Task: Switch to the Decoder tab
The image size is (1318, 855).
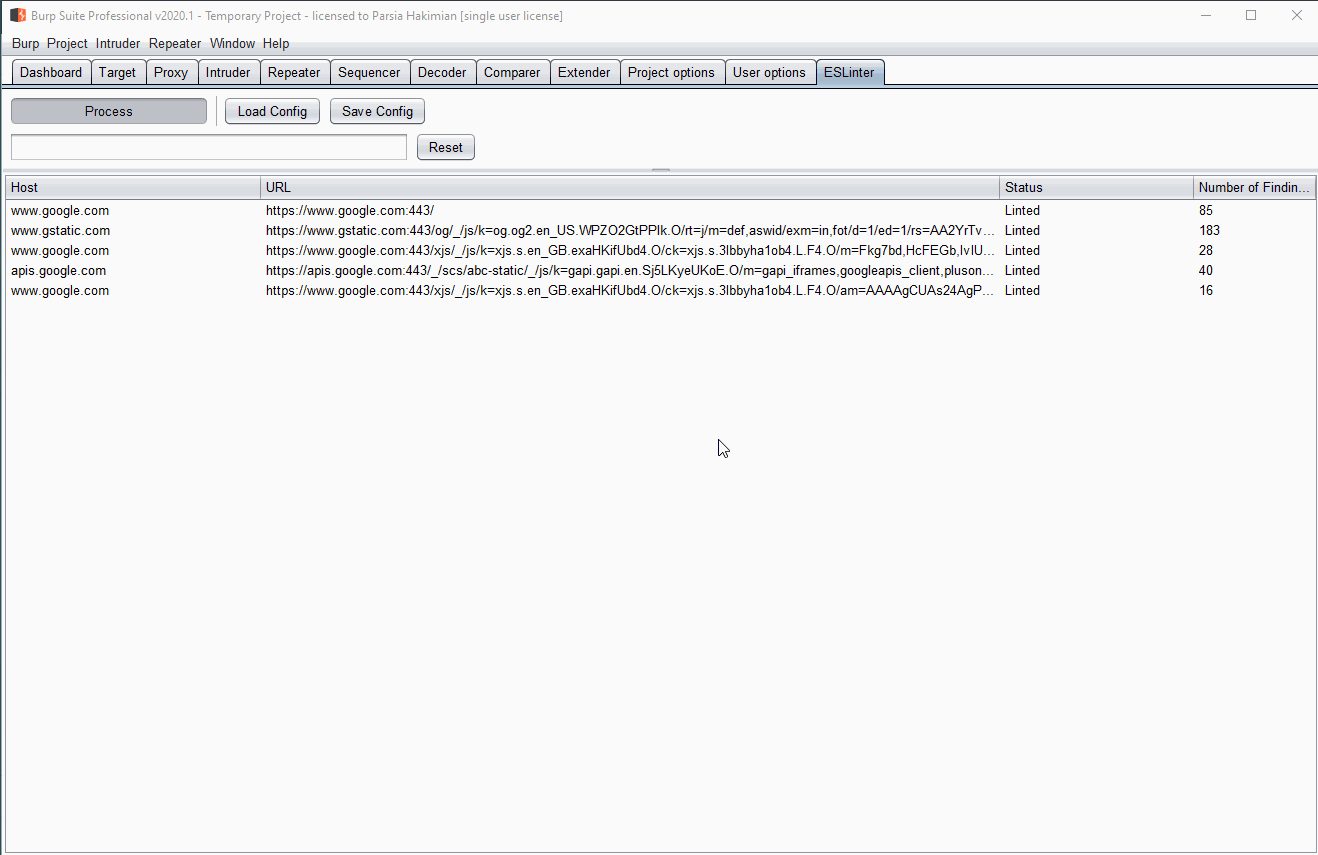Action: click(442, 72)
